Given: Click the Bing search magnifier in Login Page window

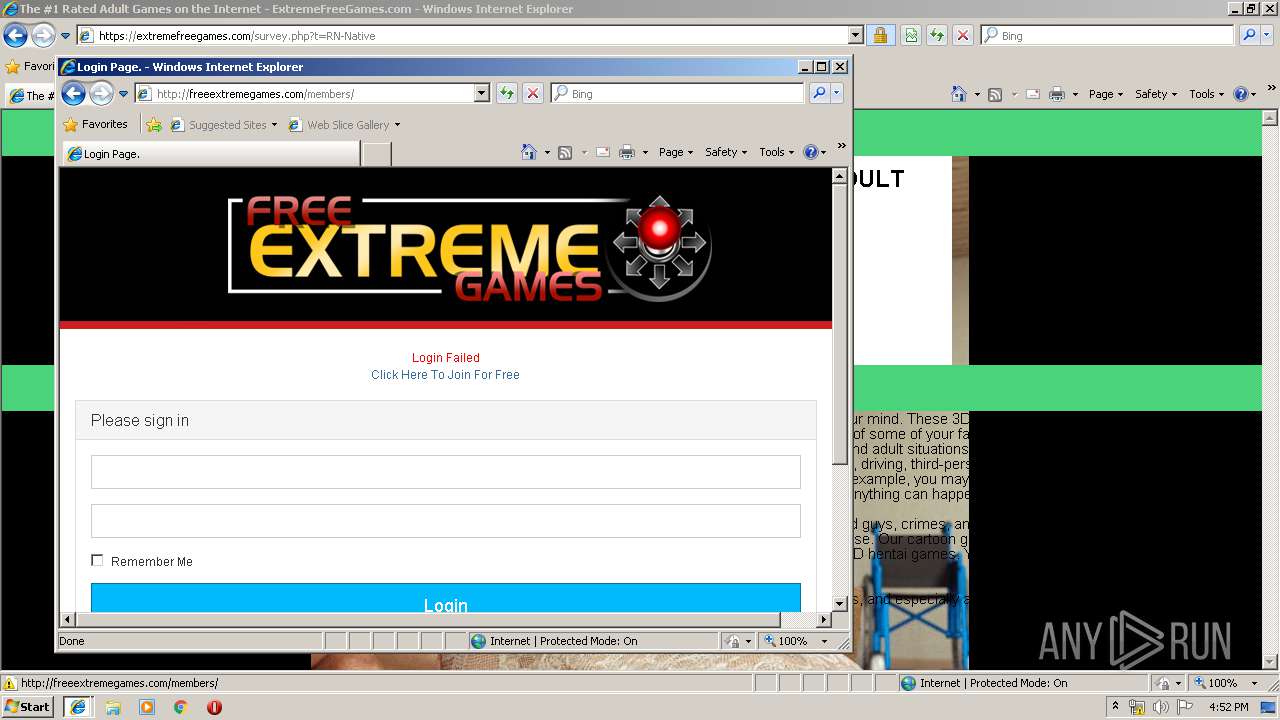Looking at the screenshot, I should [819, 93].
